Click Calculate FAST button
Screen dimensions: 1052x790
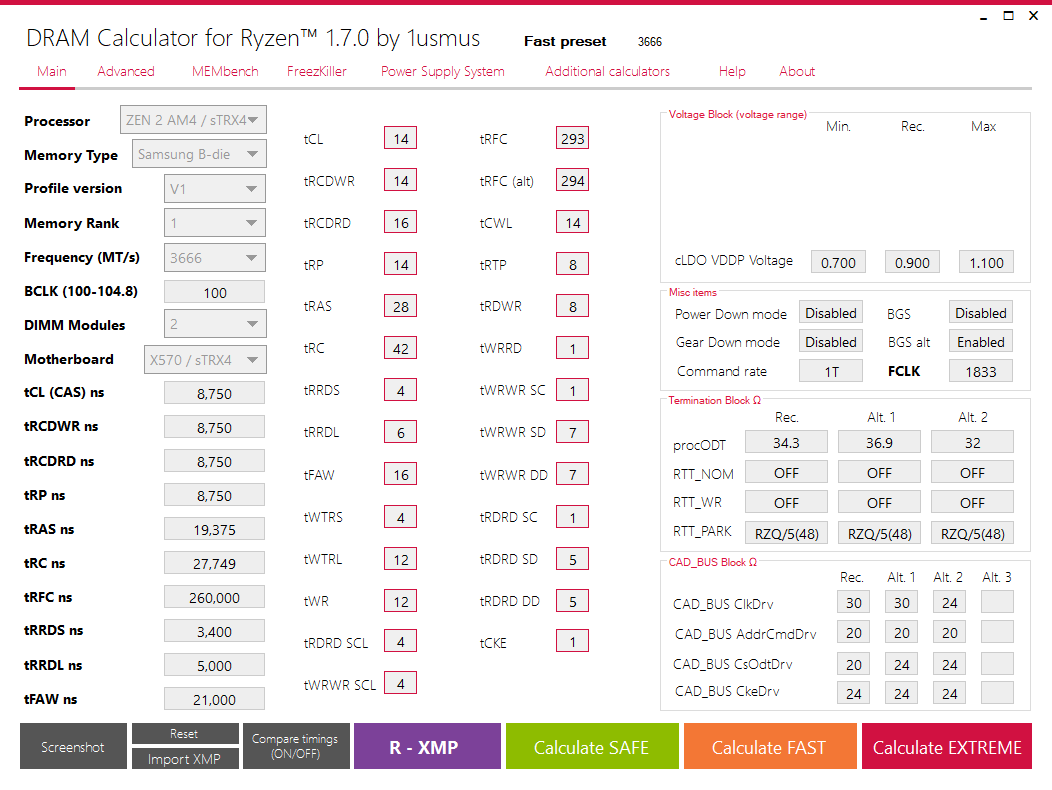coord(770,746)
